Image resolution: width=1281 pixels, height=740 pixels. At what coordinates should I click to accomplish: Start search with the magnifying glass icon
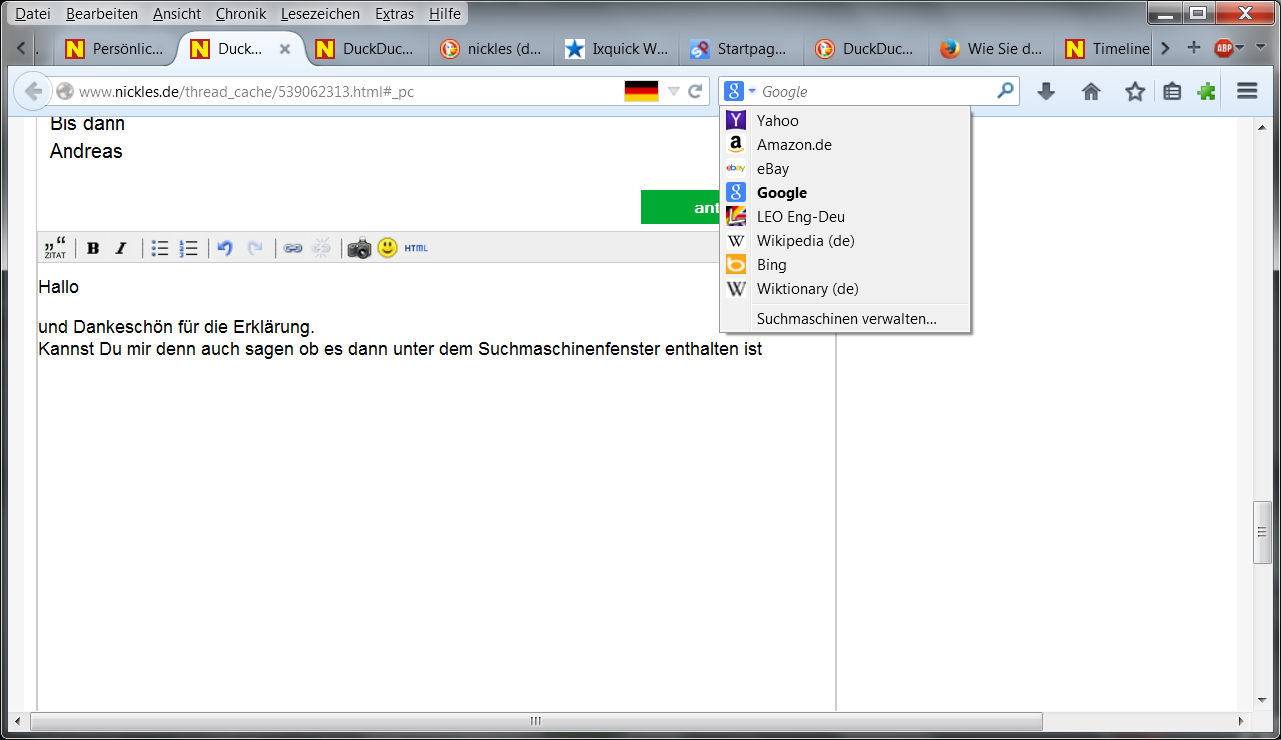(1005, 91)
